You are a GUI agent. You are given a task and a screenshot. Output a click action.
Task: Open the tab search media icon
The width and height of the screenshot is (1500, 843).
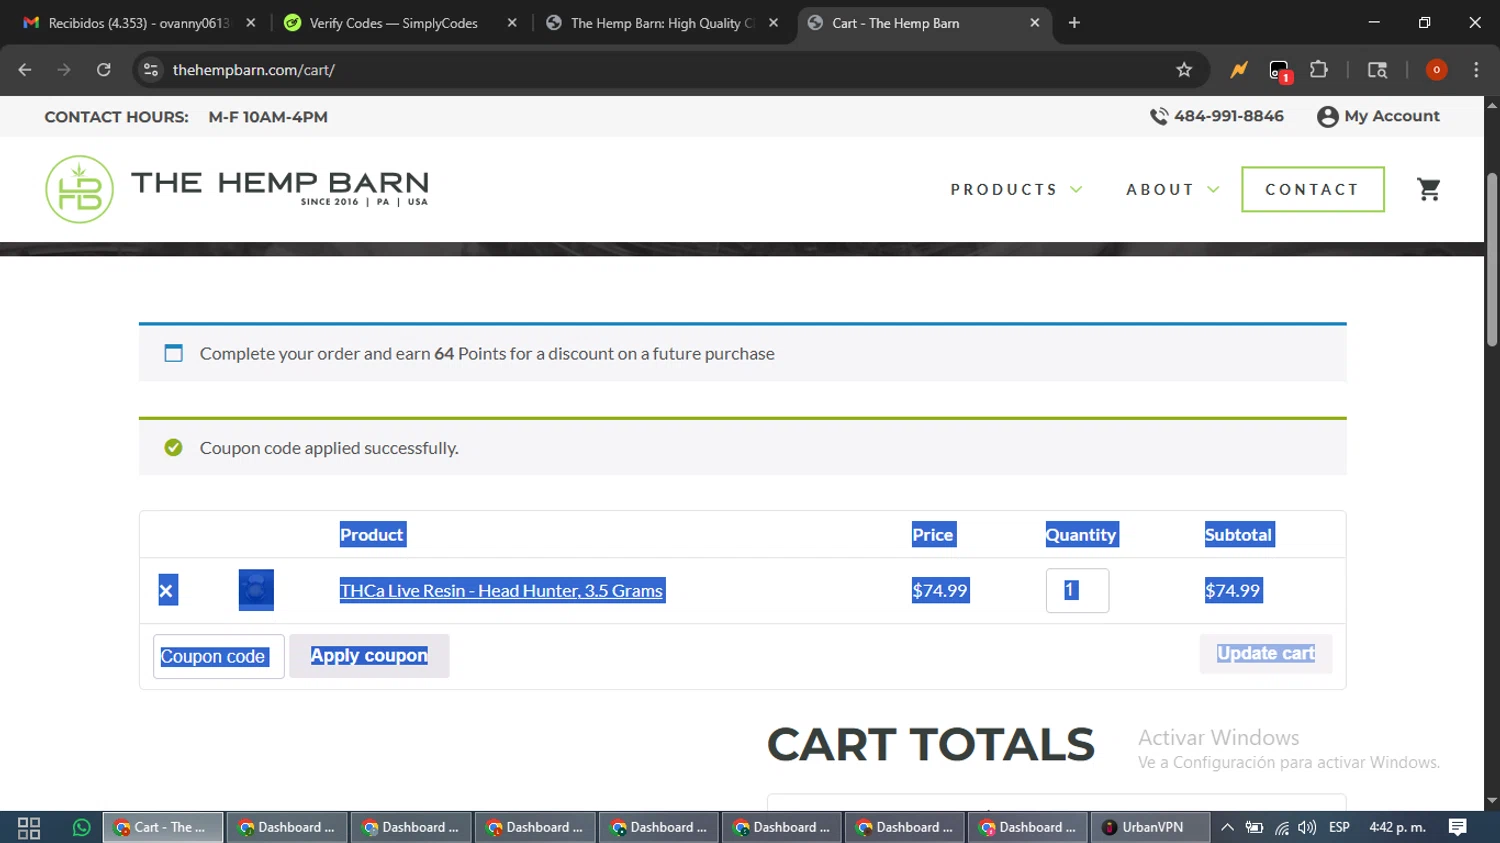click(1377, 70)
